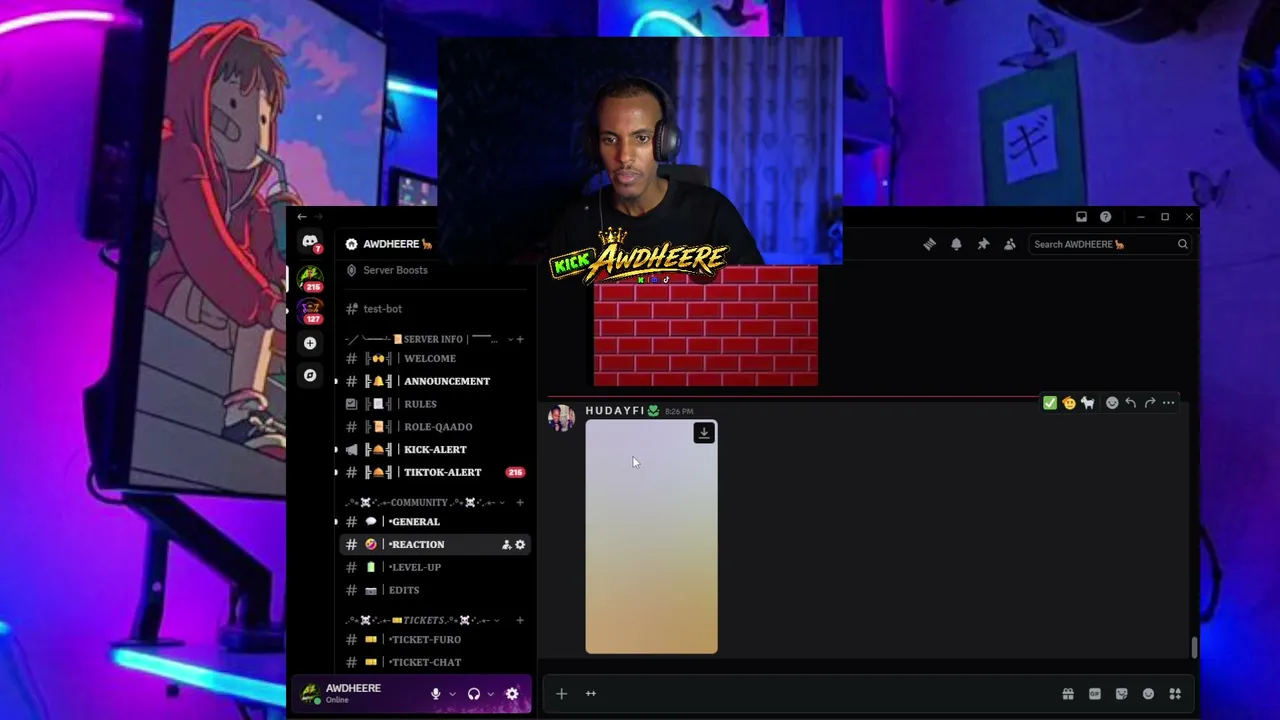Open the Threads icon in channel header
Viewport: 1280px width, 720px height.
929,244
